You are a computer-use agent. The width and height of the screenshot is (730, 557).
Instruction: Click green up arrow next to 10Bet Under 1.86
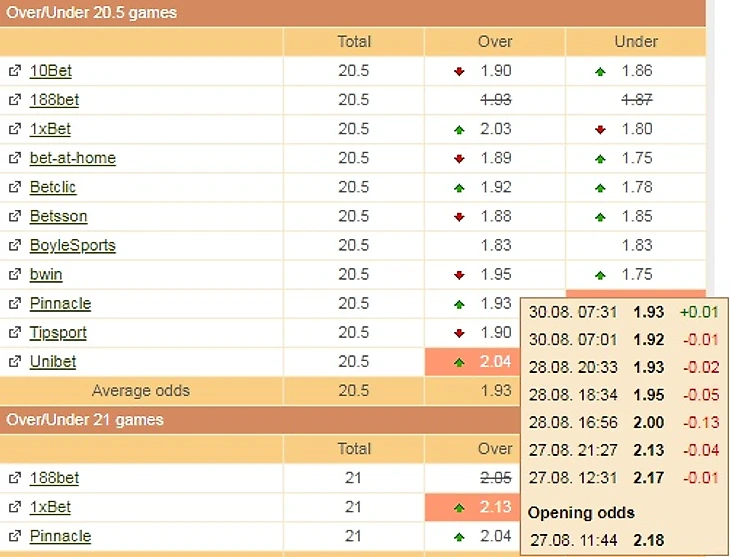[601, 71]
